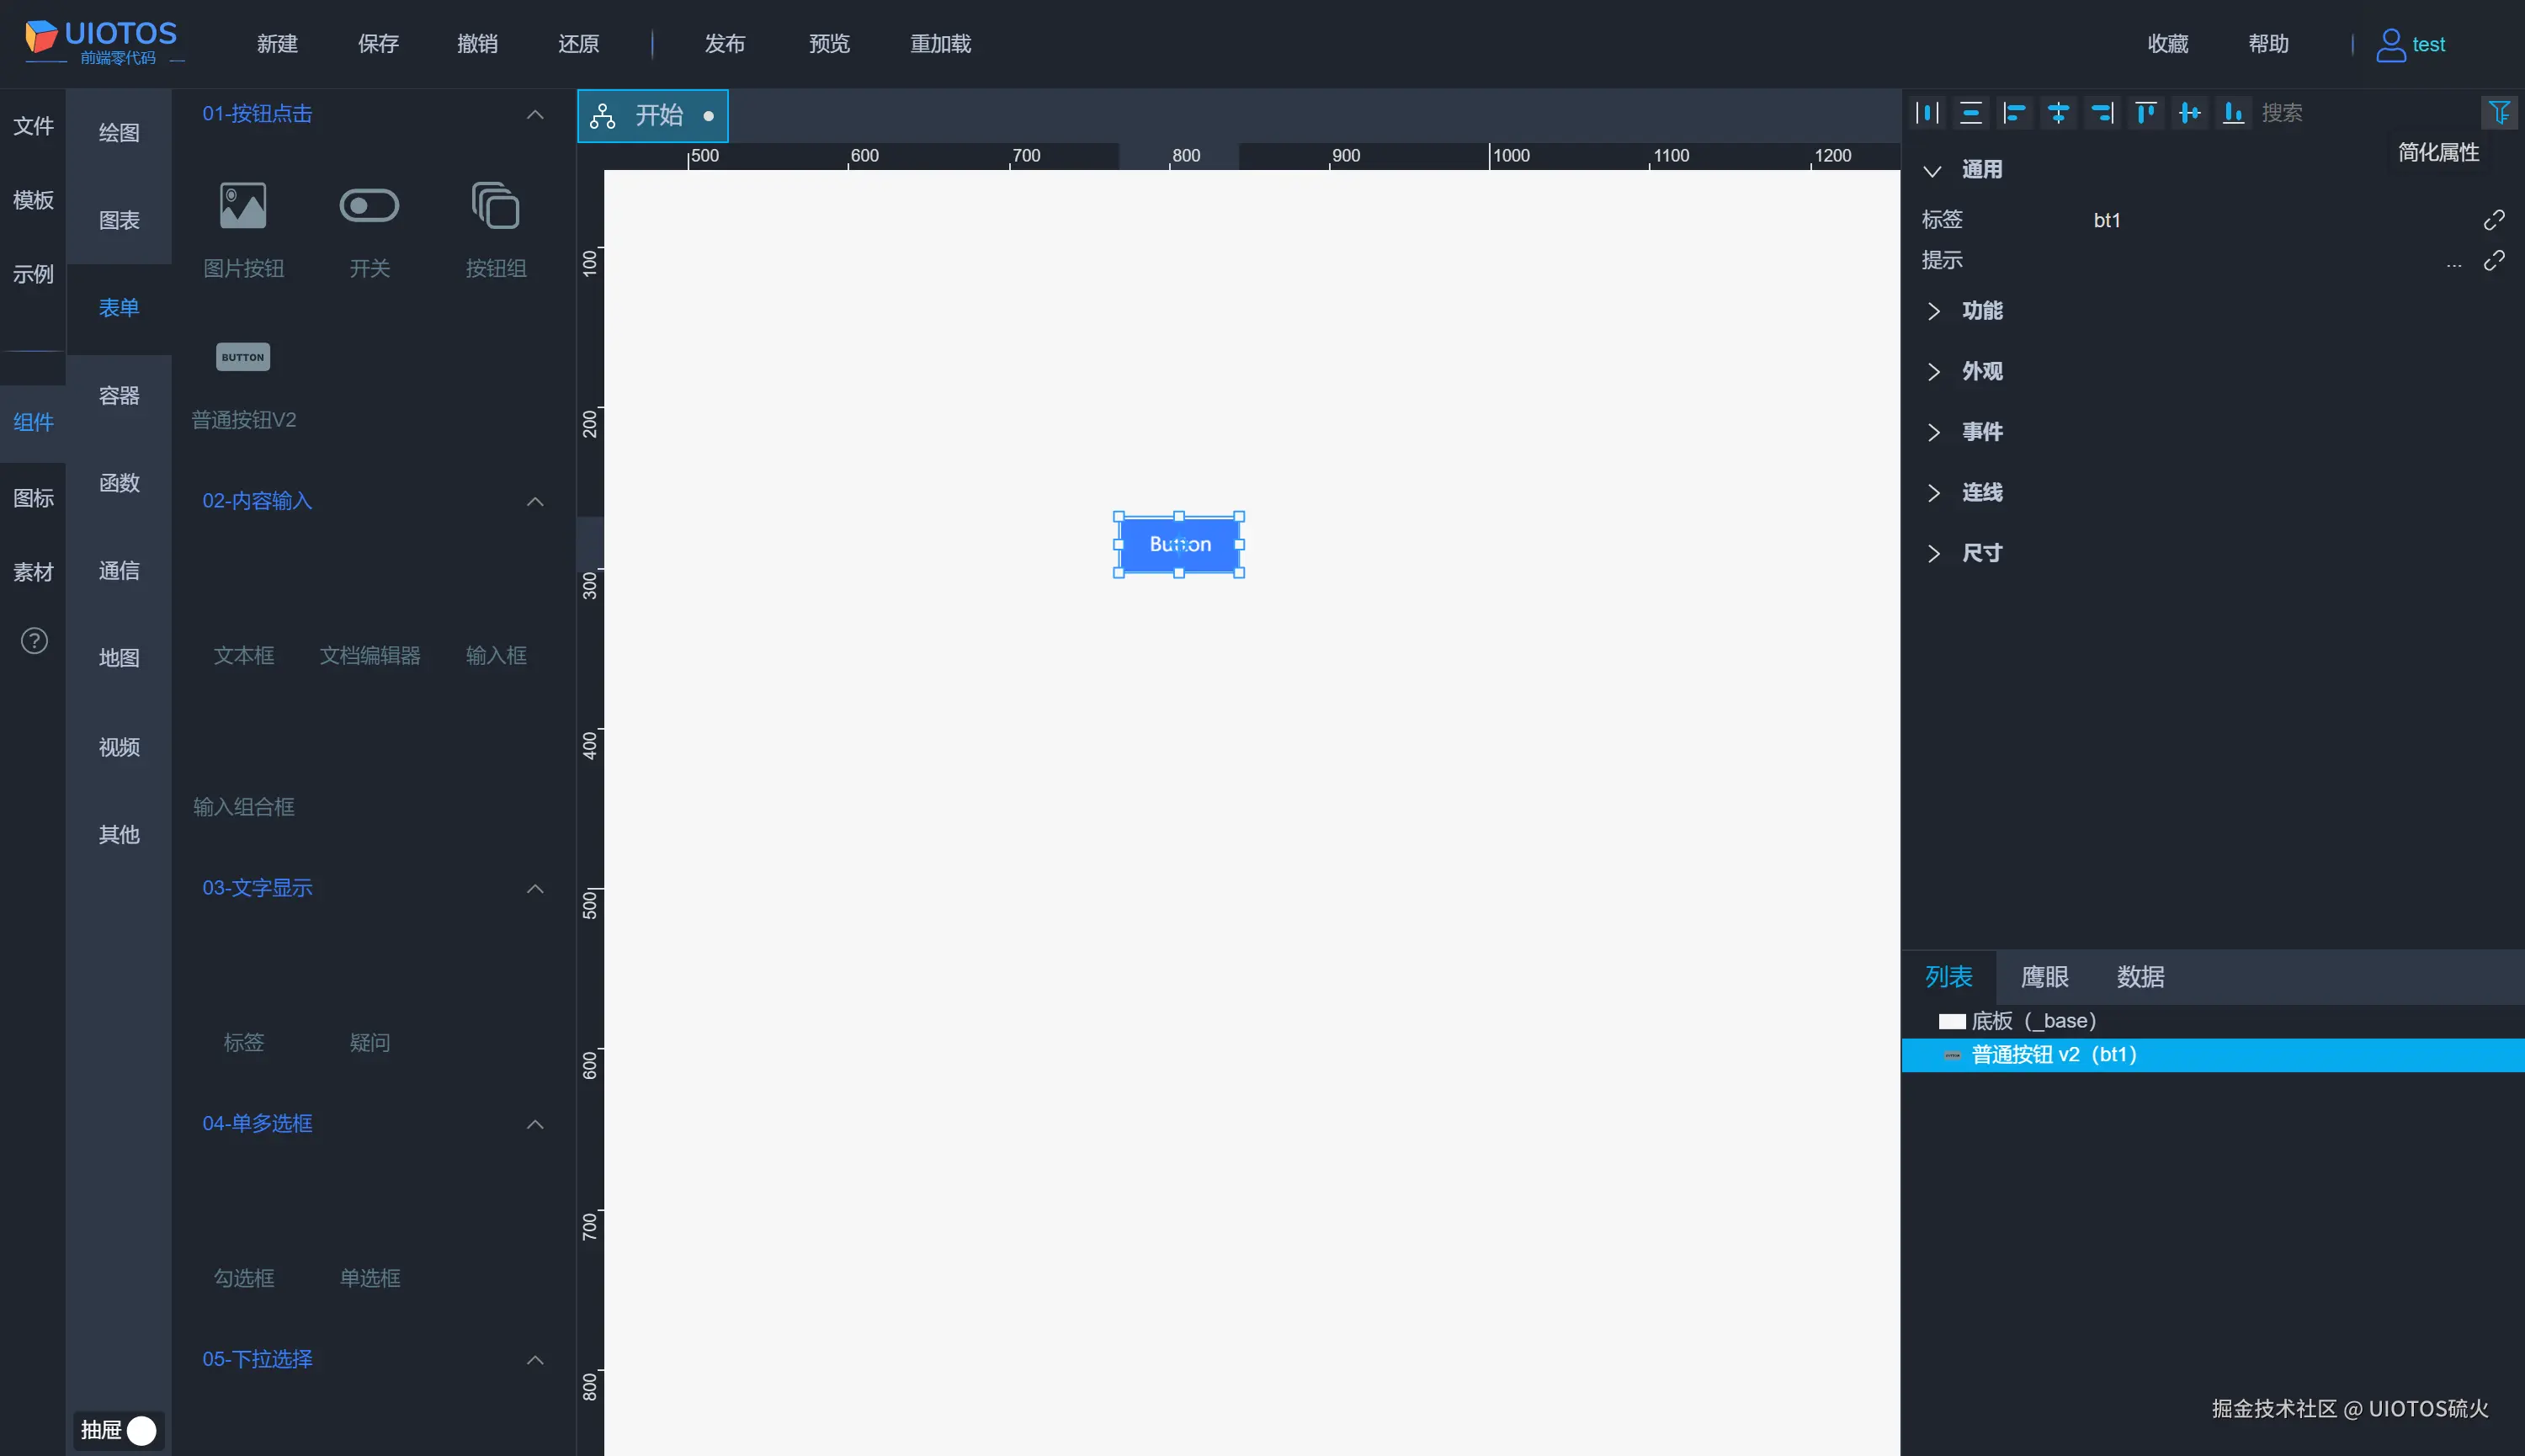Image resolution: width=2525 pixels, height=1456 pixels.
Task: Align selection to bottom edge
Action: [2233, 113]
